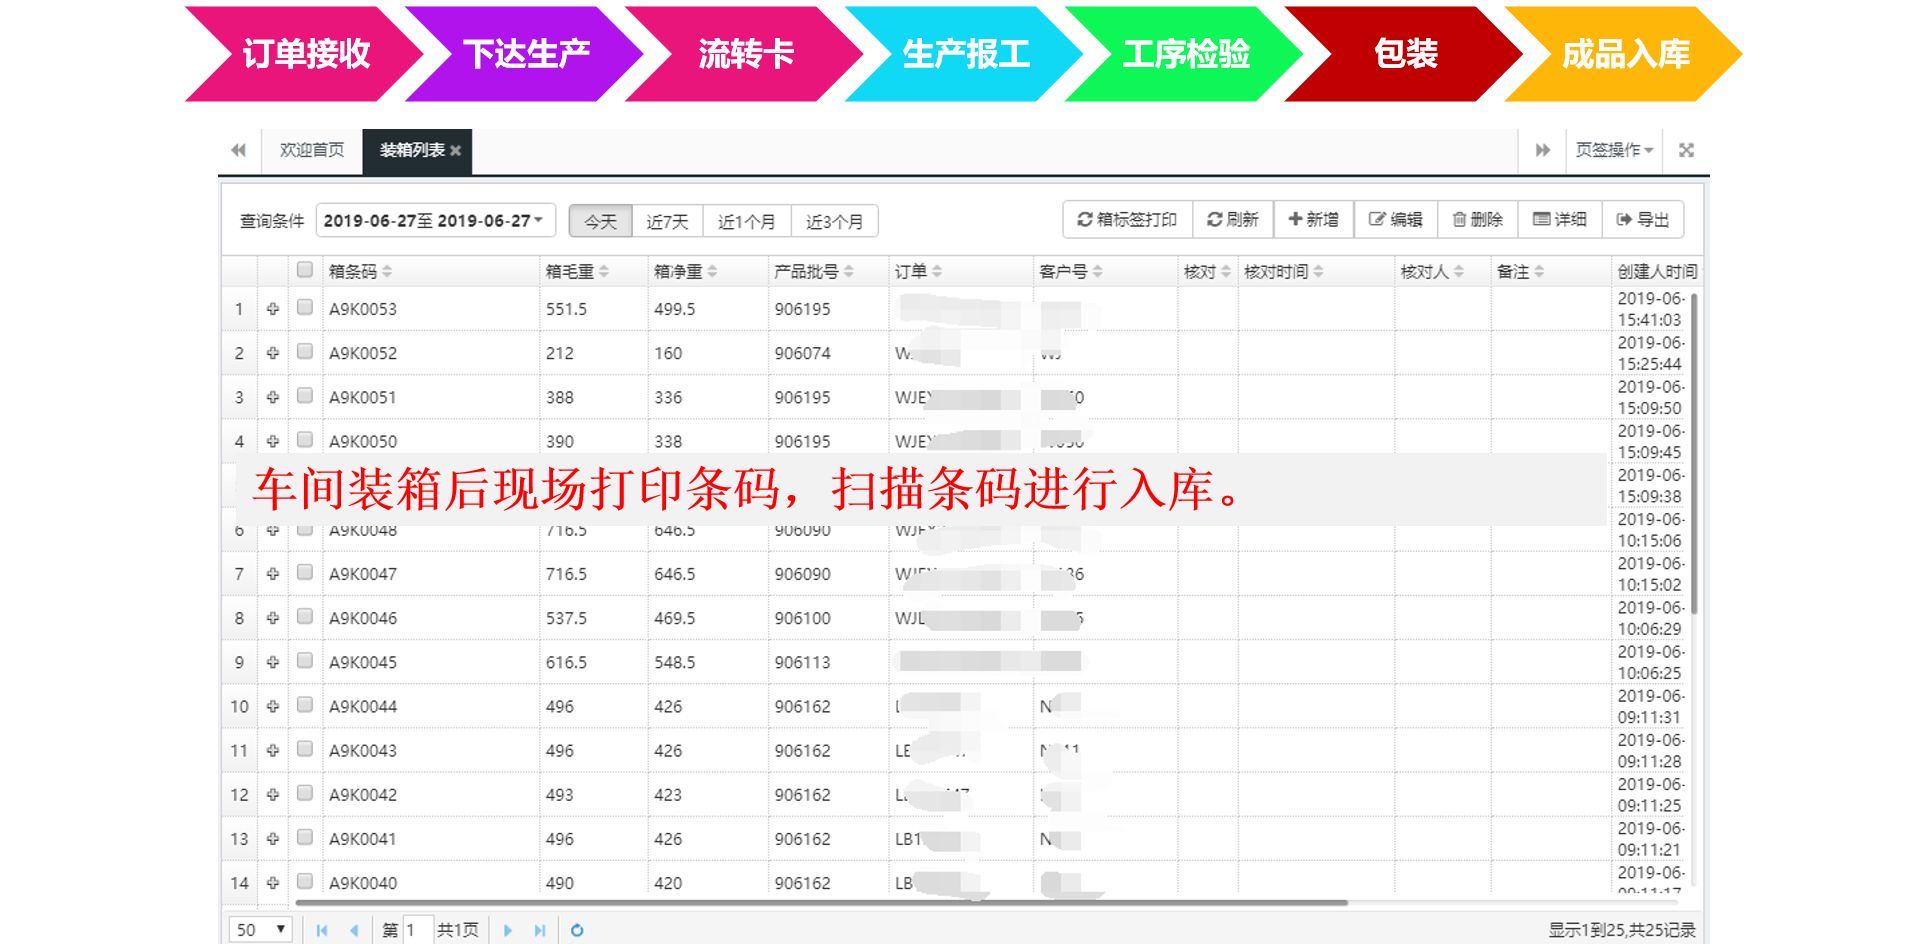Click the 箱标签打印 button

pyautogui.click(x=1127, y=220)
